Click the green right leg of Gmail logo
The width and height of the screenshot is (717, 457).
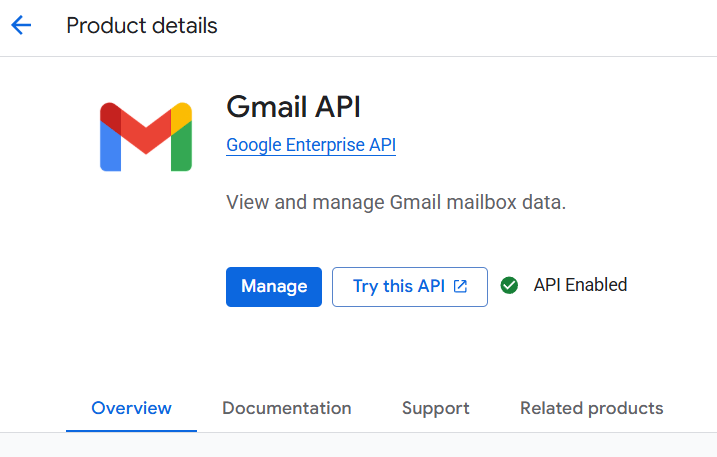point(181,150)
